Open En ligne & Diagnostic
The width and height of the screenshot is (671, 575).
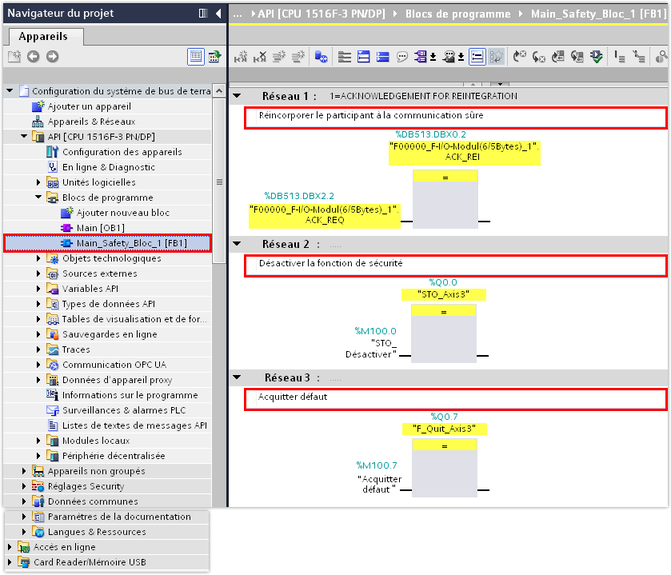tap(108, 167)
